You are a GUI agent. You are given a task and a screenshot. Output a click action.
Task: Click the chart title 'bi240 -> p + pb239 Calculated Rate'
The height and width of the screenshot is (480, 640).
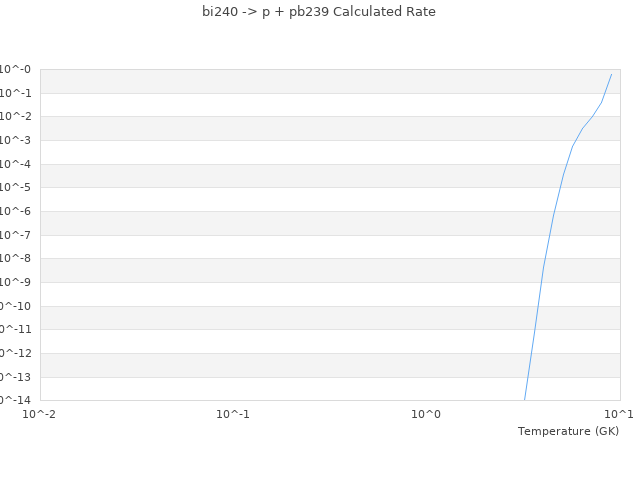pos(319,12)
